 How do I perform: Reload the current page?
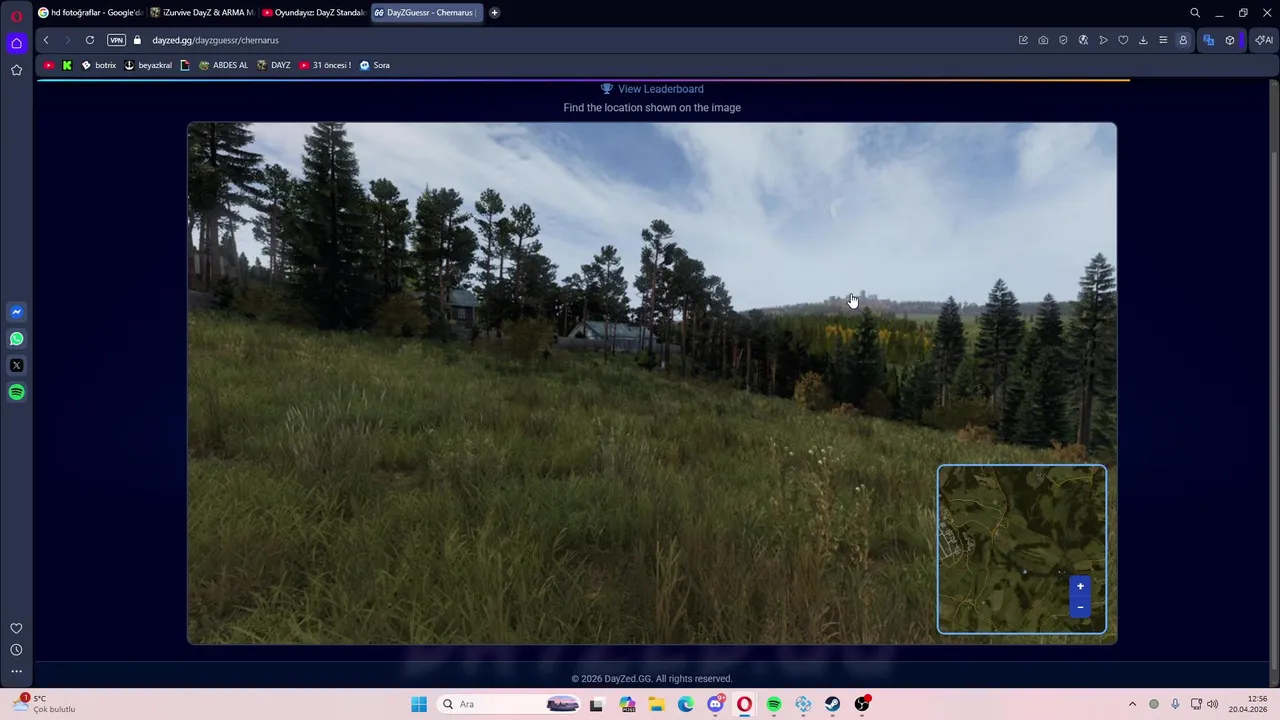coord(90,40)
